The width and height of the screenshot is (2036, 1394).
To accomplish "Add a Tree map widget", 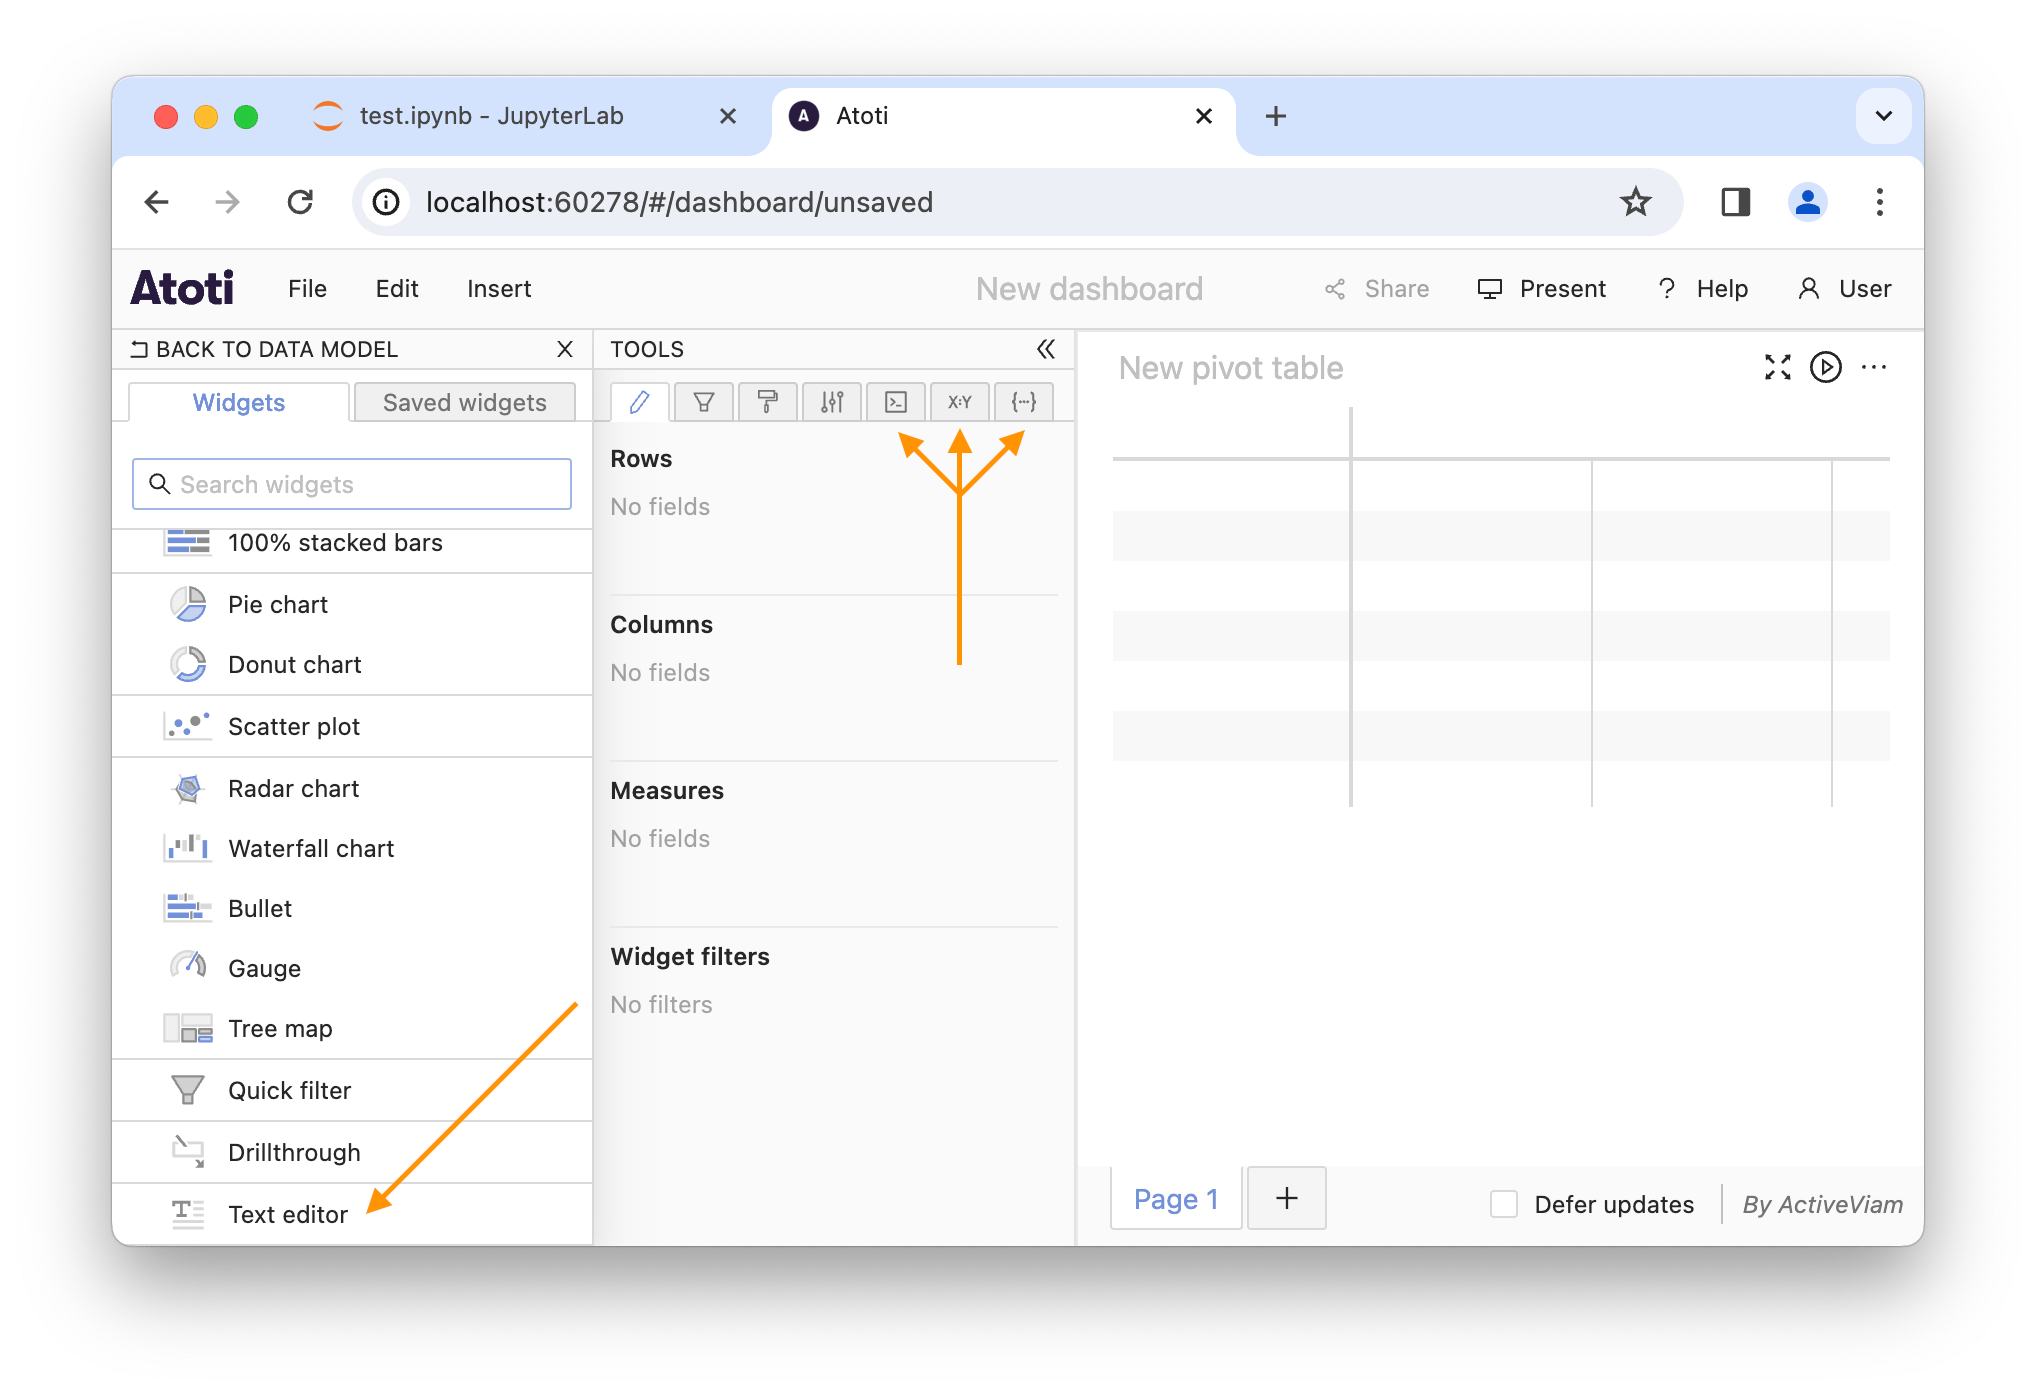I will pyautogui.click(x=352, y=1028).
